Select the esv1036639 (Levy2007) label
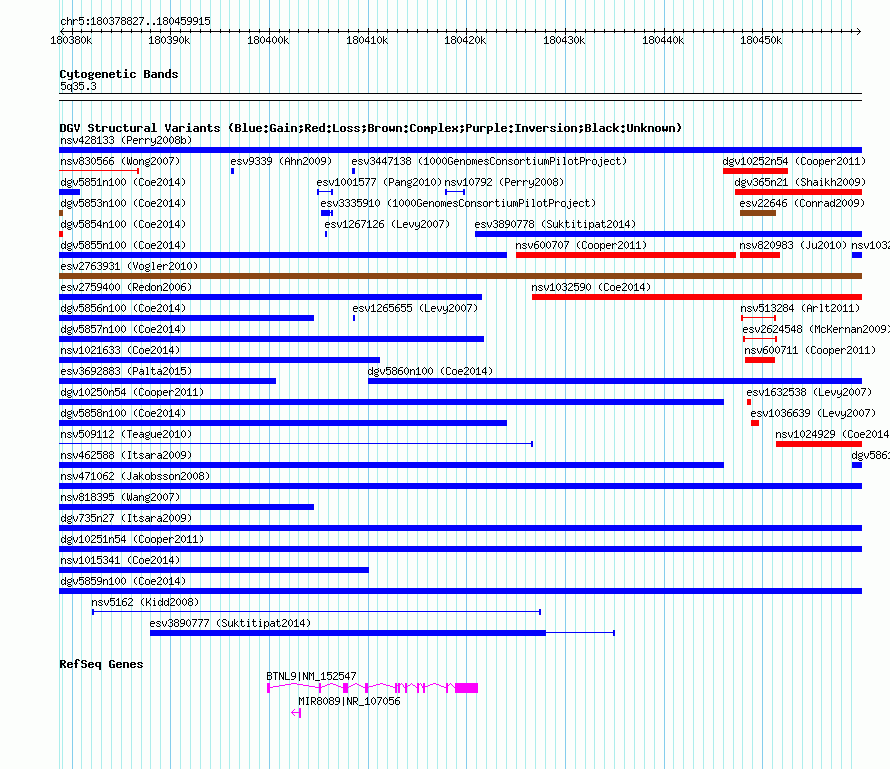890x769 pixels. (813, 413)
